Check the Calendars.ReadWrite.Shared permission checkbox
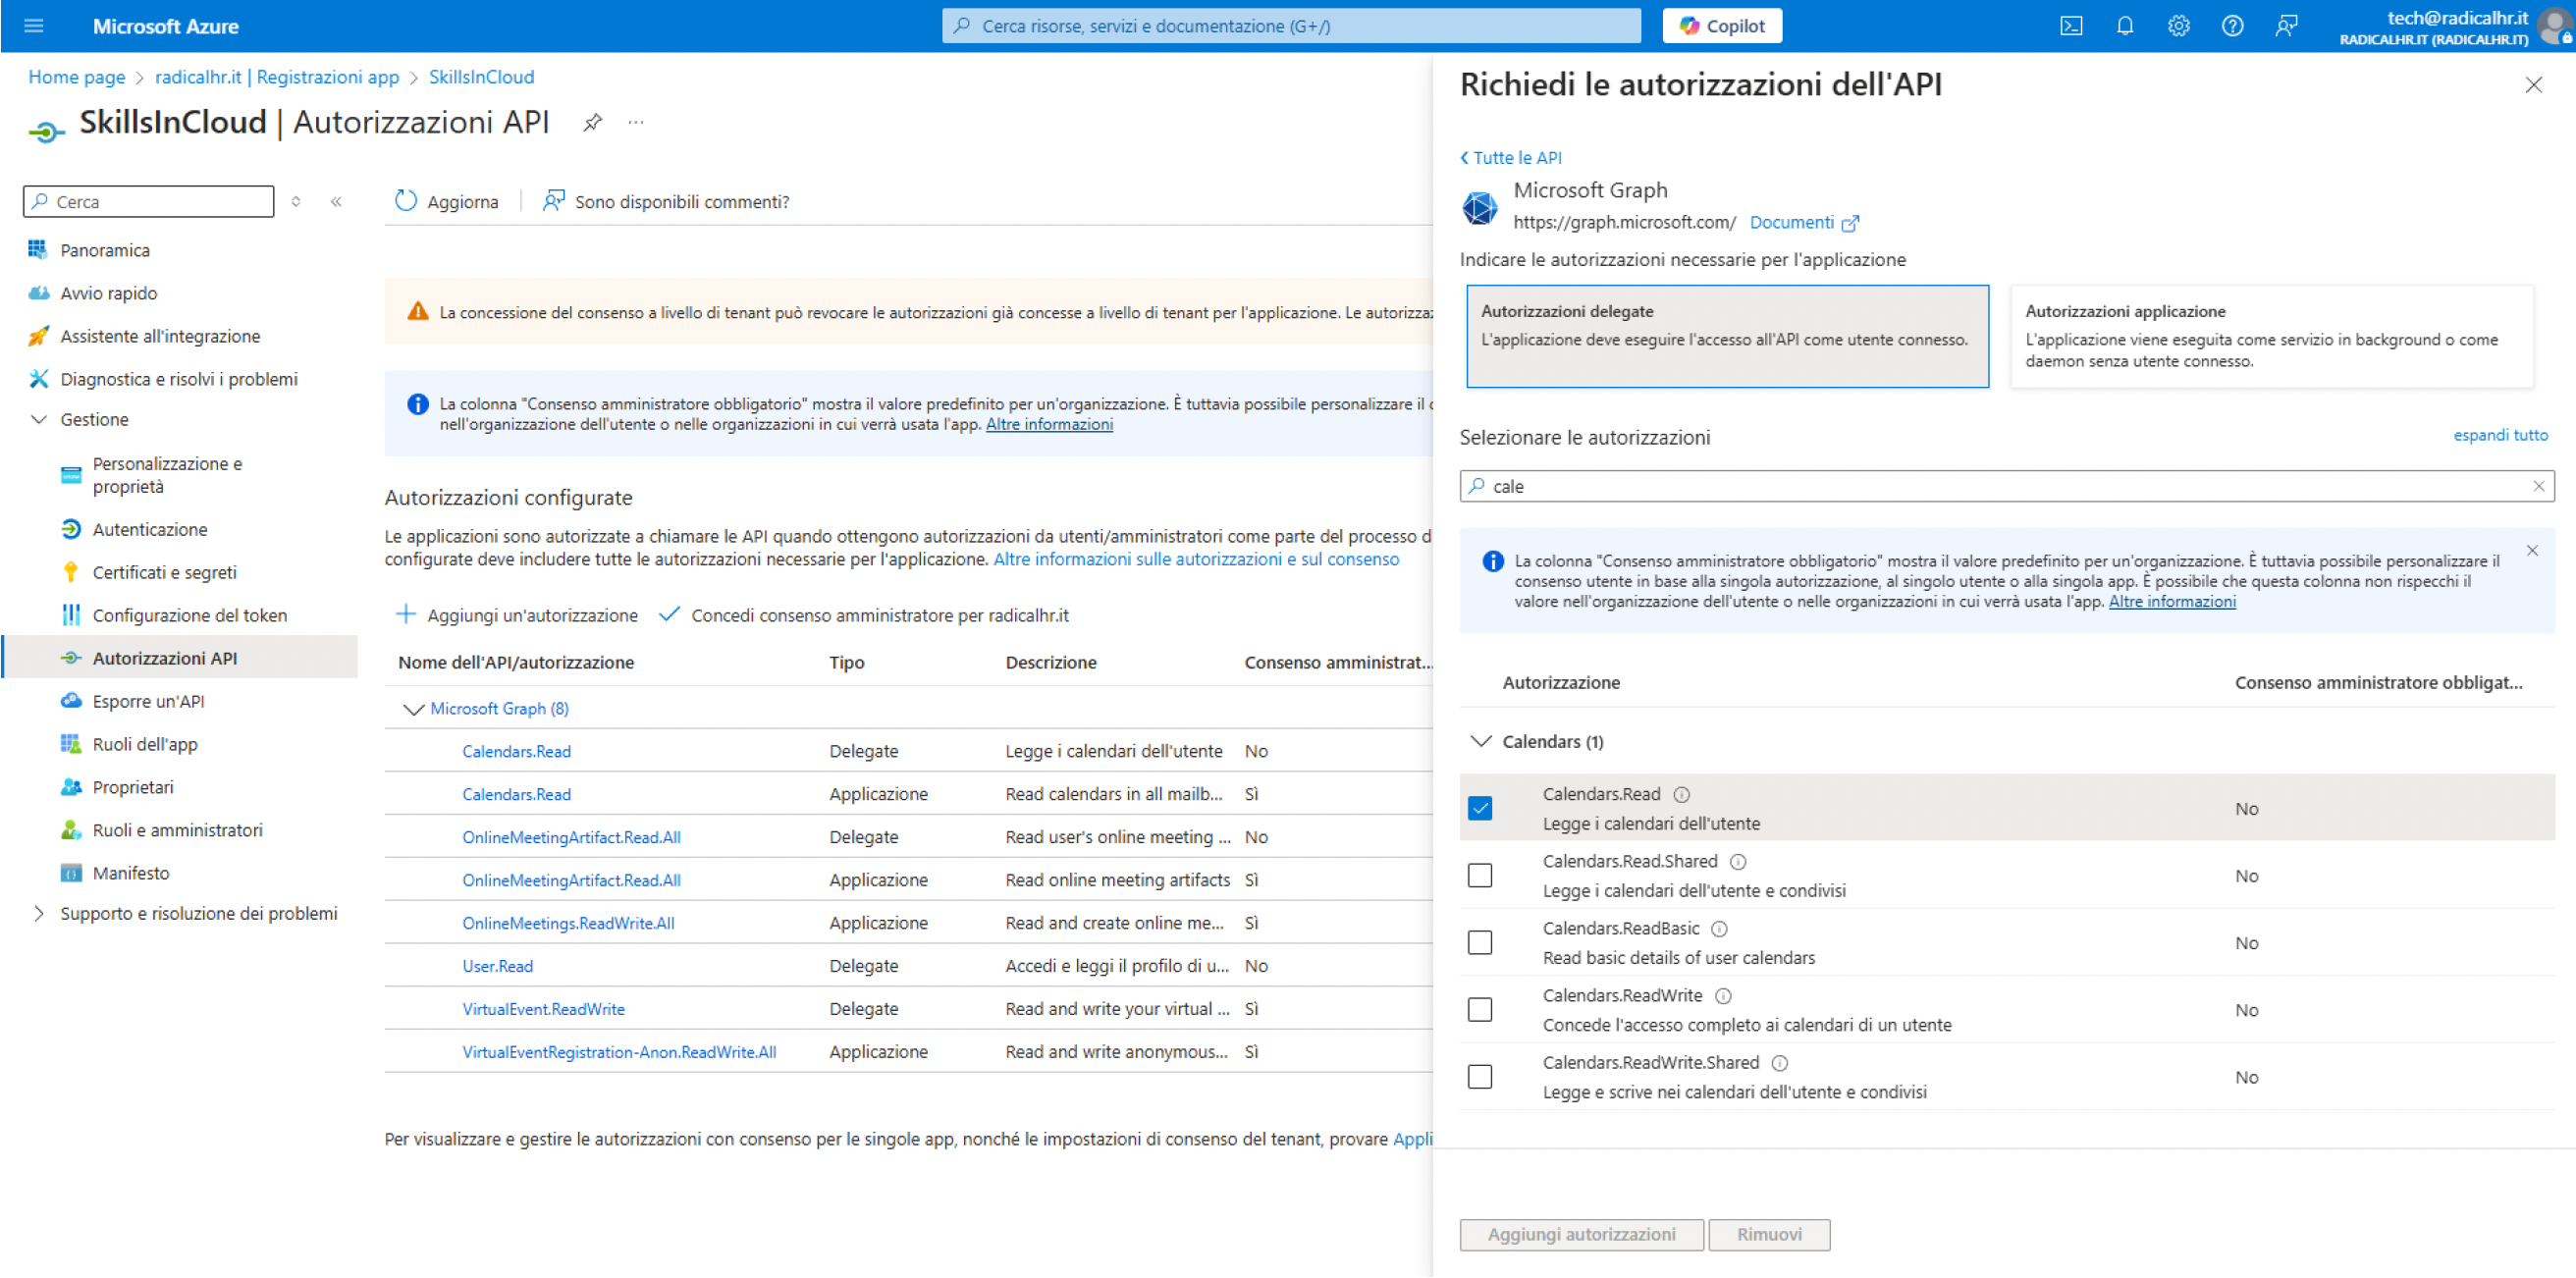This screenshot has height=1278, width=2576. (x=1480, y=1077)
